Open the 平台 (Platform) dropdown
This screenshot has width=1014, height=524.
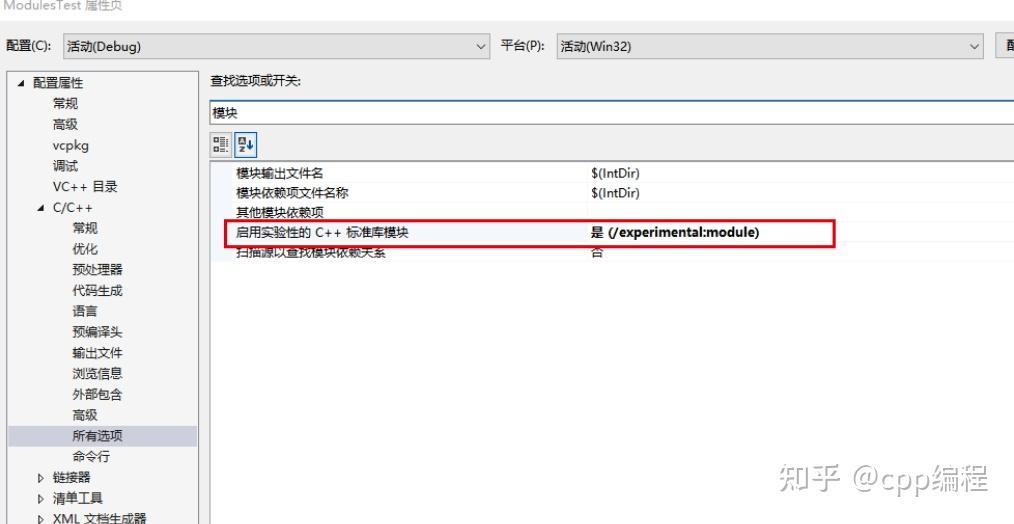coord(770,47)
